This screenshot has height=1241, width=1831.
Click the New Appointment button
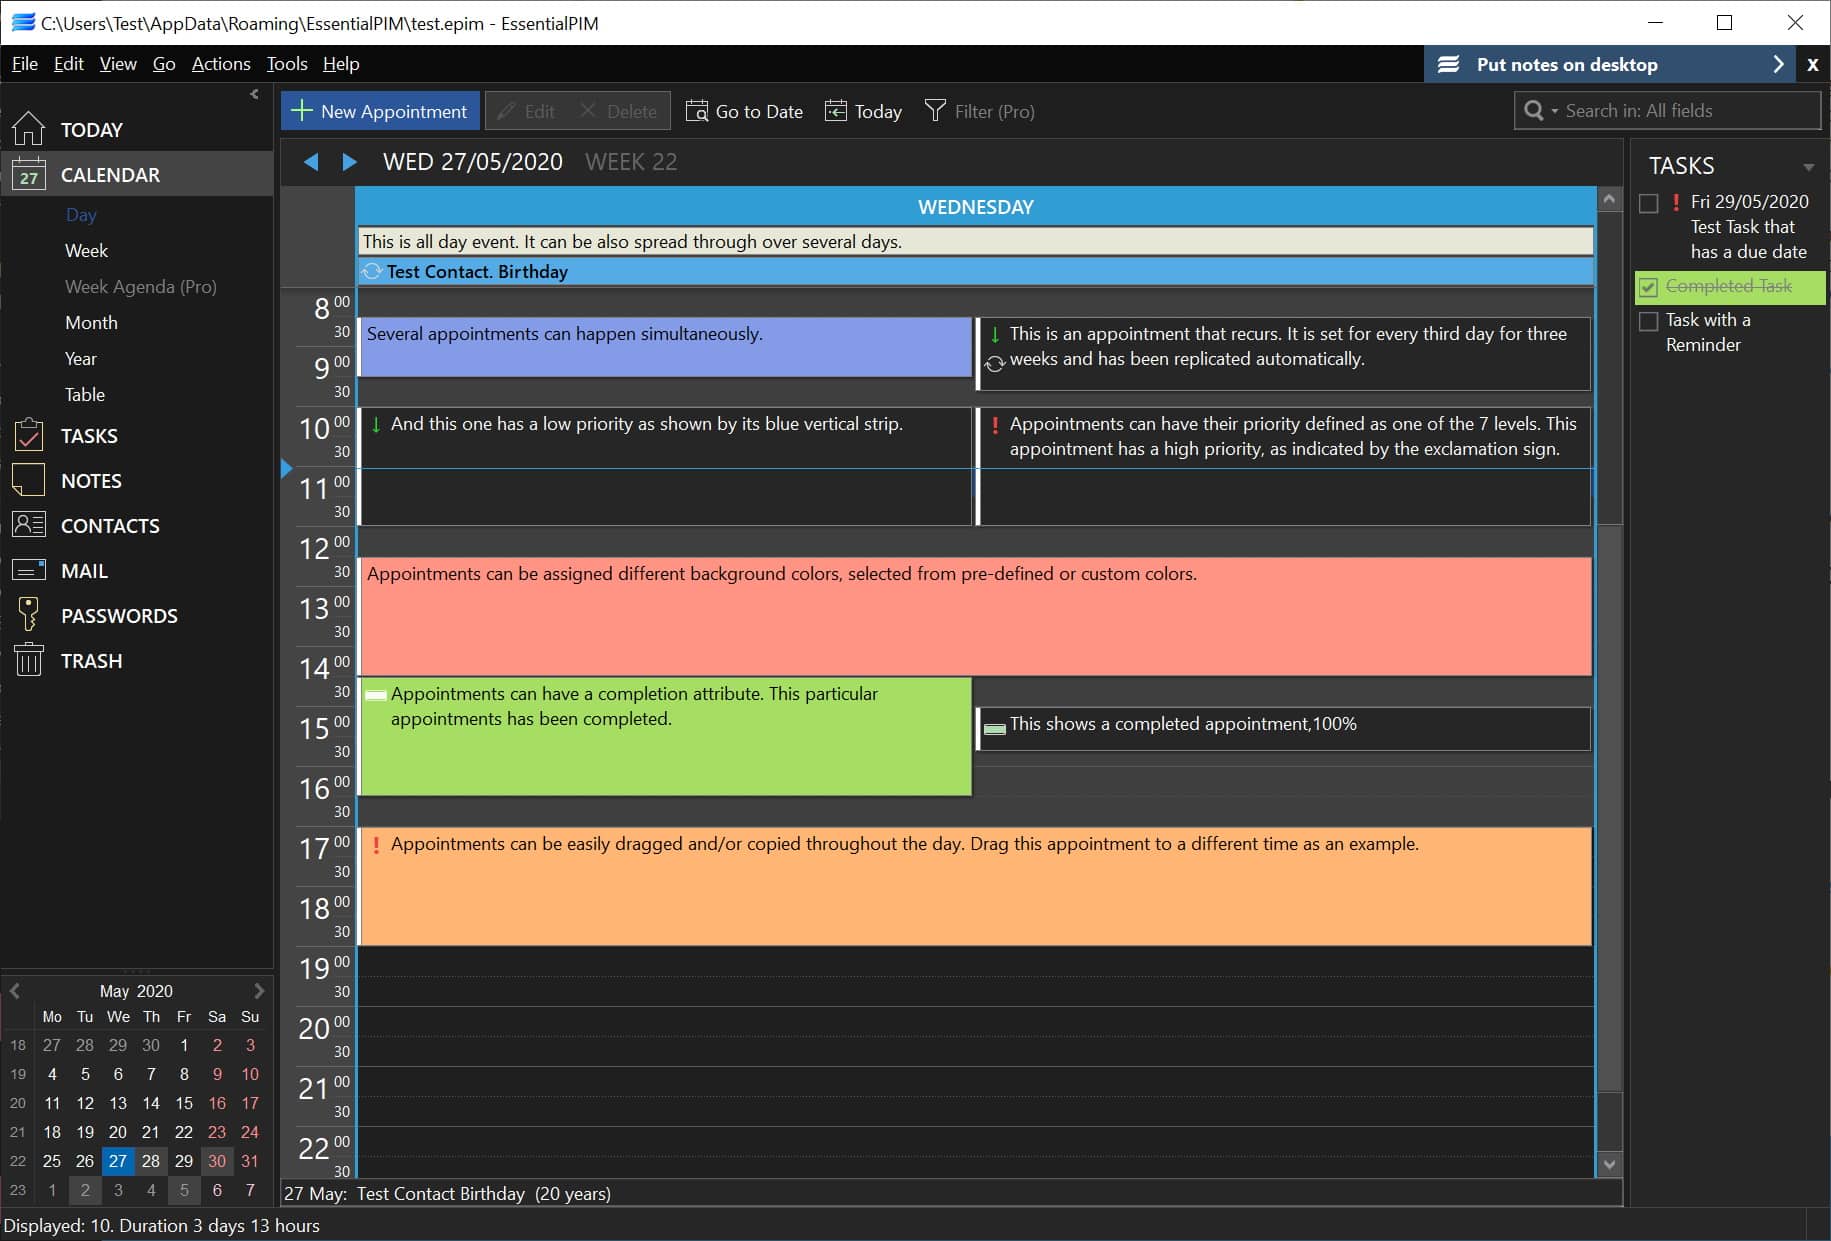coord(380,111)
